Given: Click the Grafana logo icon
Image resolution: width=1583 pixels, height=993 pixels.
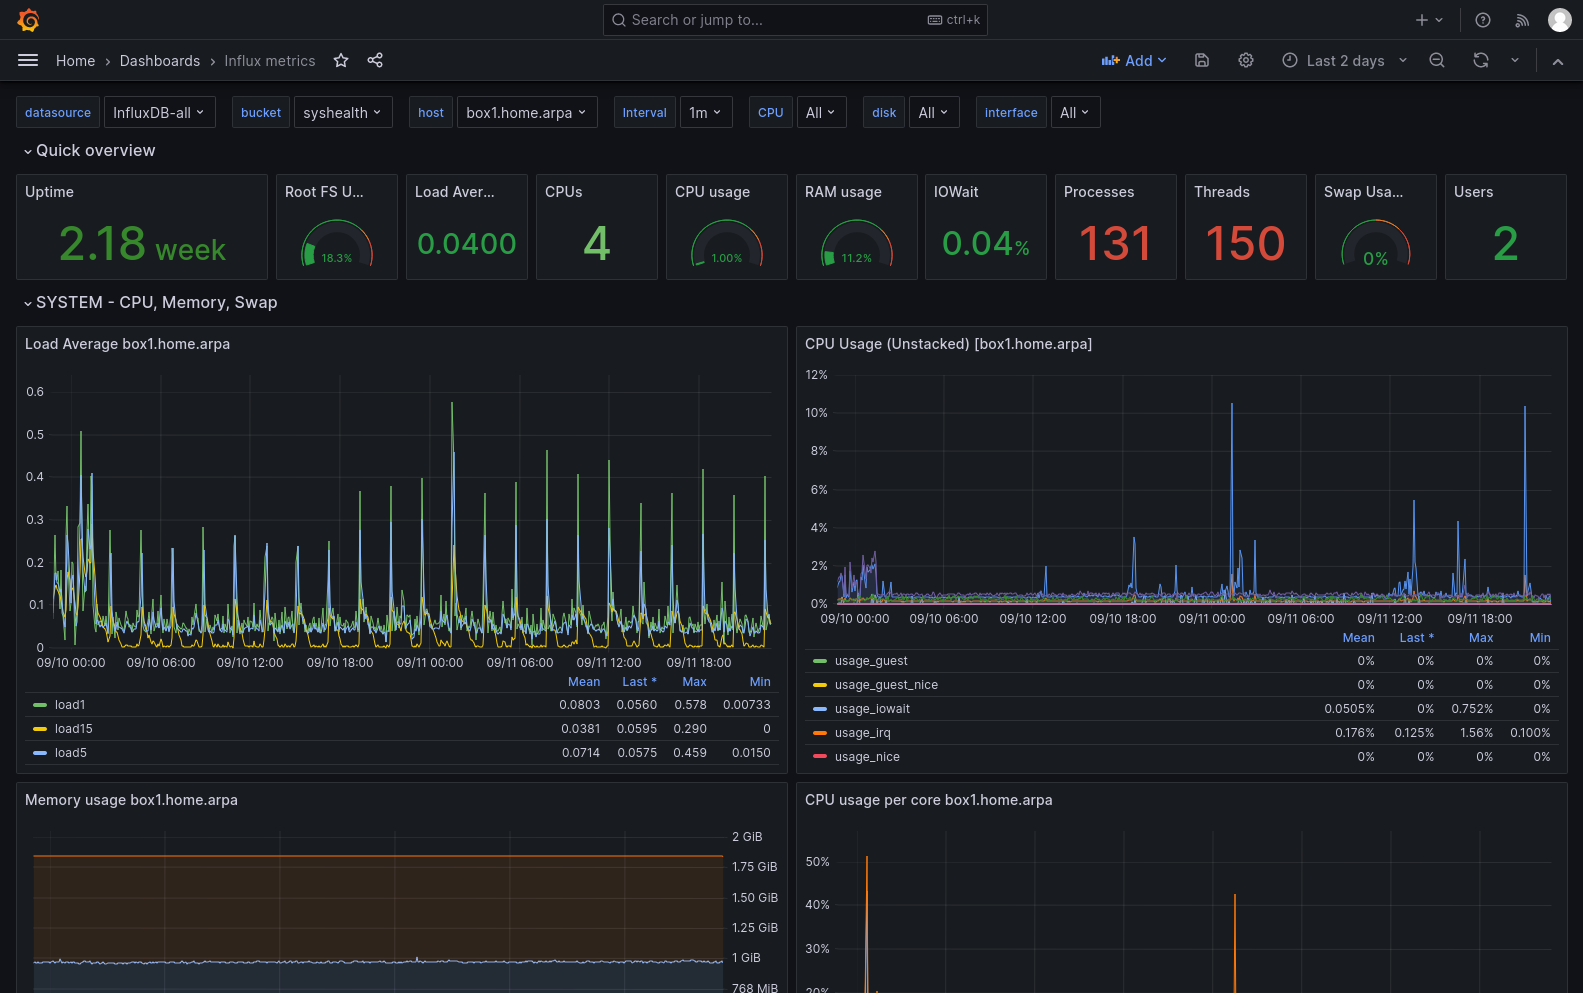Looking at the screenshot, I should point(28,20).
